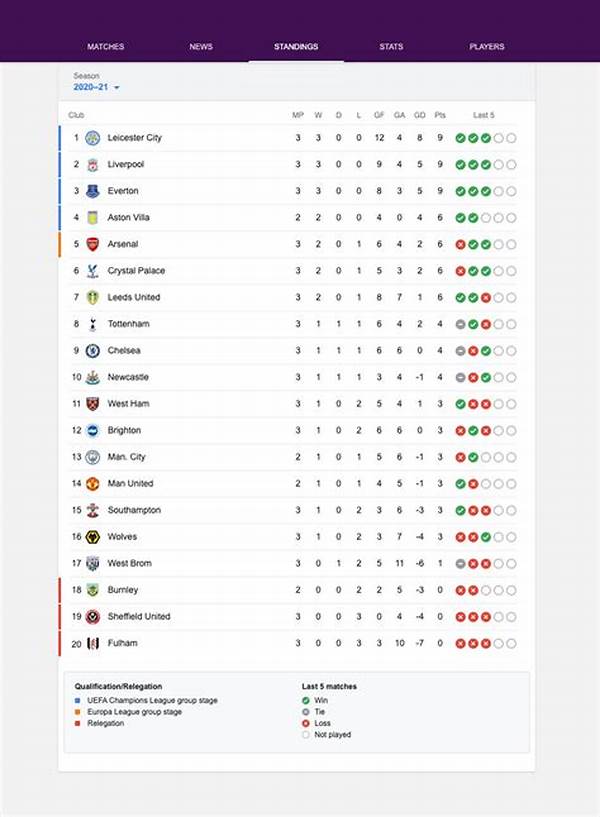Click the Chelsea club crest icon
The width and height of the screenshot is (600, 817).
92,351
